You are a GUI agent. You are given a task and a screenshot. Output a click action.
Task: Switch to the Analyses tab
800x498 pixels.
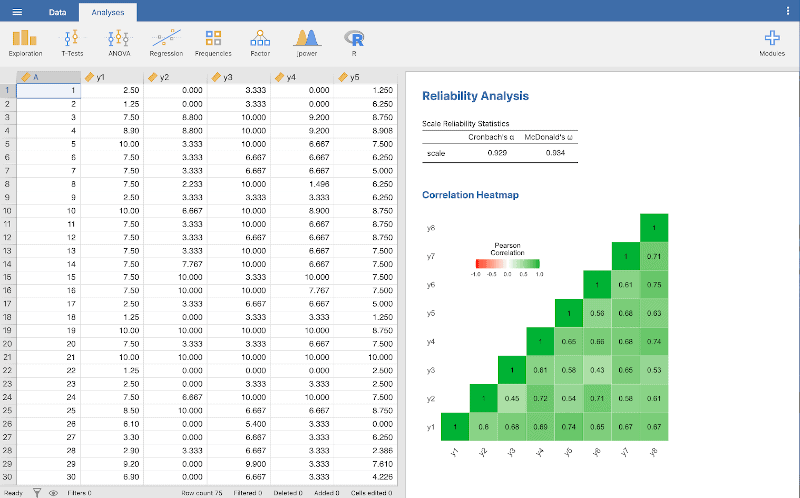(108, 11)
